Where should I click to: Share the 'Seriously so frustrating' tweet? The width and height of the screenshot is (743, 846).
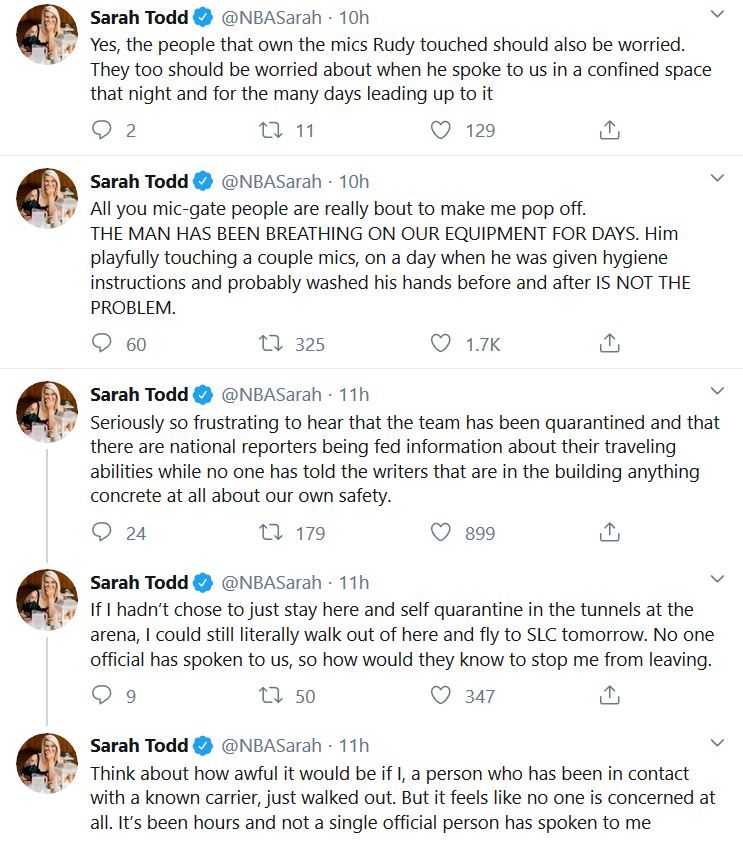(x=610, y=532)
